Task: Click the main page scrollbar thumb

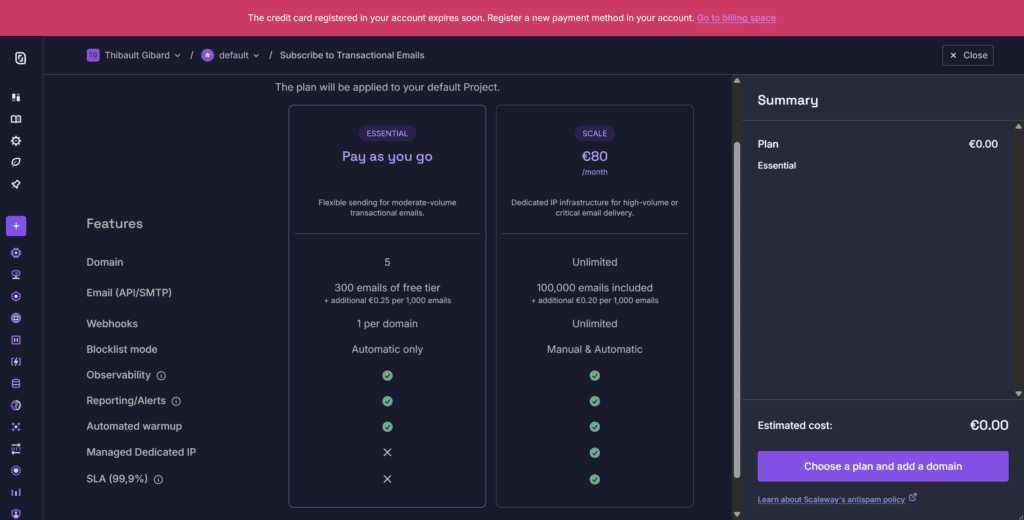Action: [x=737, y=308]
